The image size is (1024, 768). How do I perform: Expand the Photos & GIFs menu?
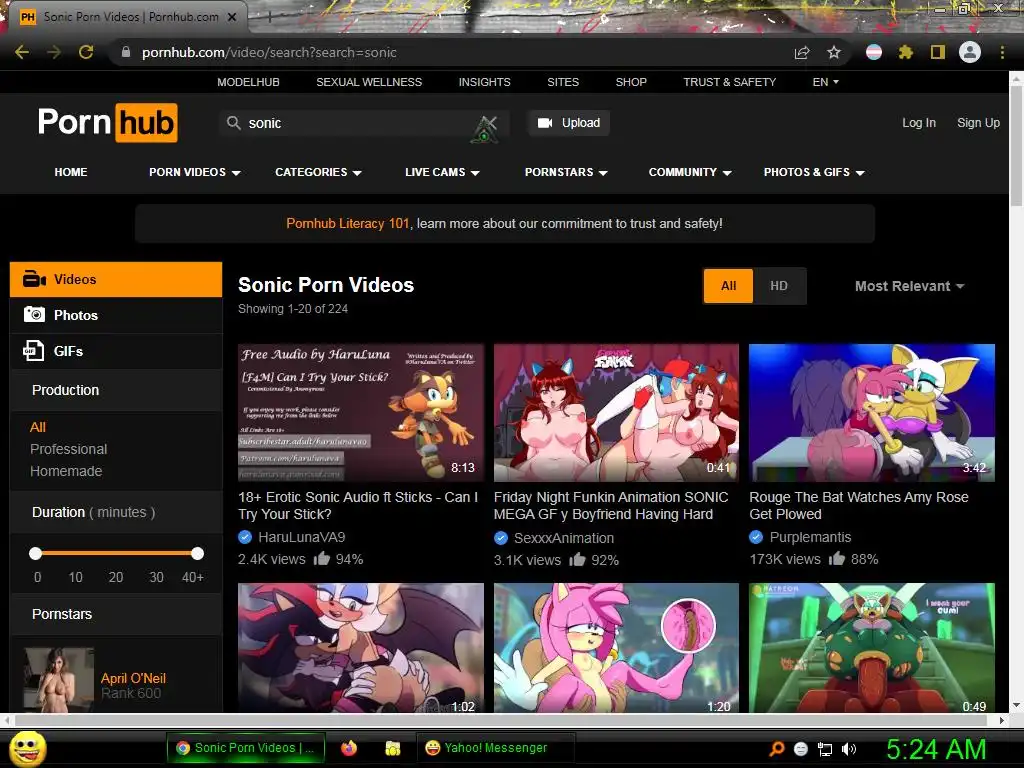pyautogui.click(x=814, y=172)
